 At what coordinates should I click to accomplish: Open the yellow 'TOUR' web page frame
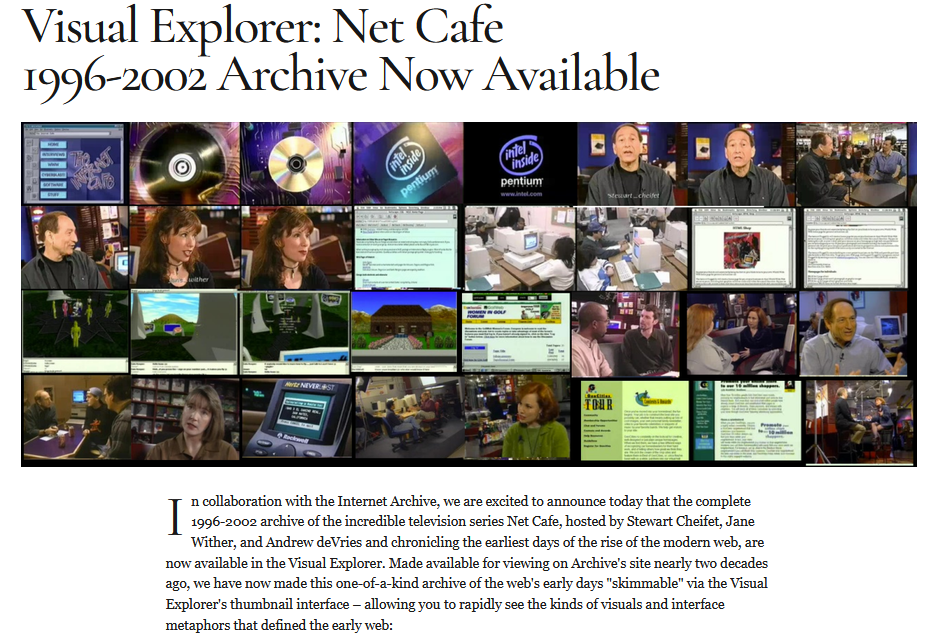pyautogui.click(x=634, y=420)
